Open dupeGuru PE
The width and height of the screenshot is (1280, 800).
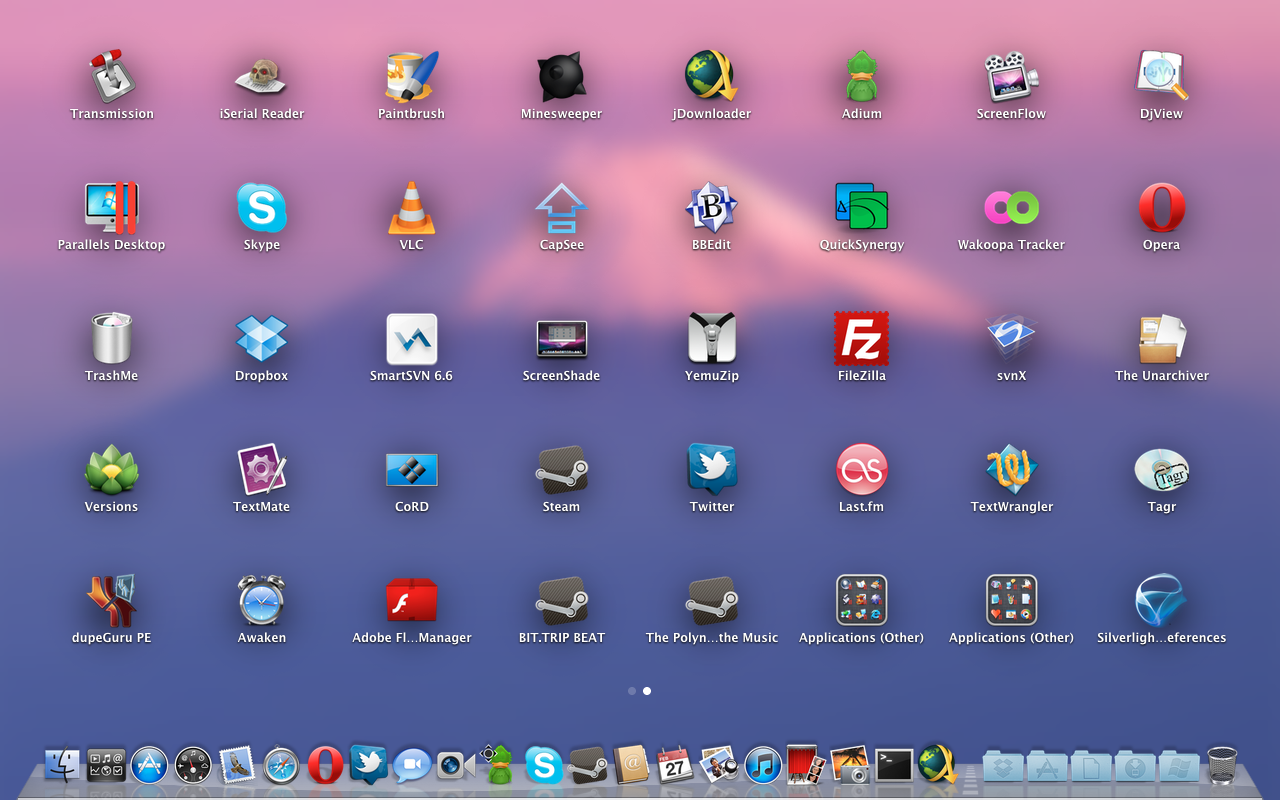[112, 601]
